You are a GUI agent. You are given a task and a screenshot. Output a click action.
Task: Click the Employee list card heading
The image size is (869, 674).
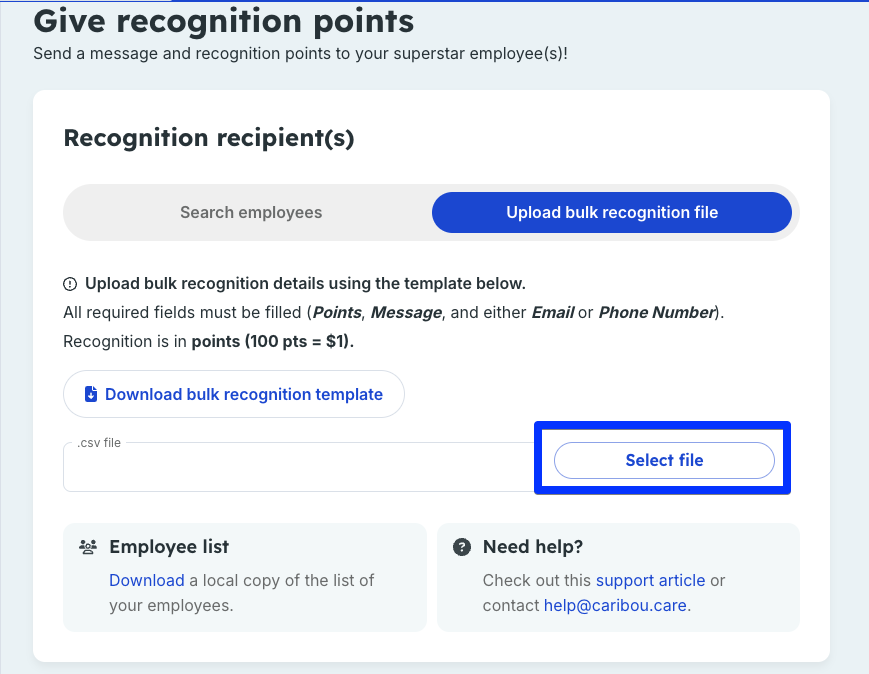pyautogui.click(x=169, y=547)
